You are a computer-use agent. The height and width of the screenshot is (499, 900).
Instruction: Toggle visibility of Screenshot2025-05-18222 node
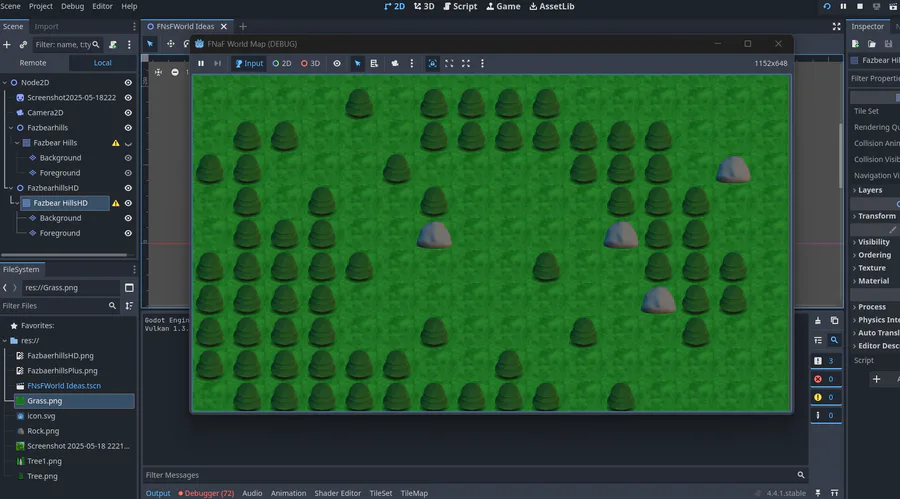point(128,98)
